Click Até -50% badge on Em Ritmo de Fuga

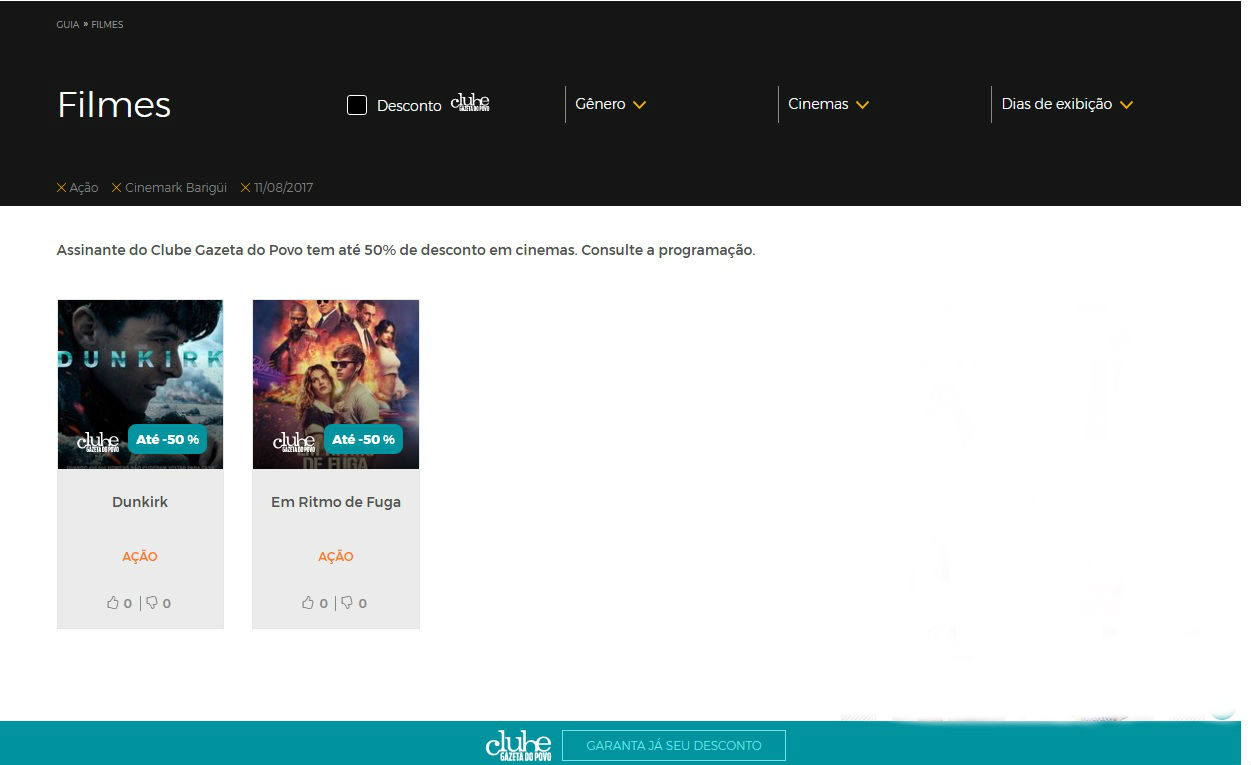(363, 439)
